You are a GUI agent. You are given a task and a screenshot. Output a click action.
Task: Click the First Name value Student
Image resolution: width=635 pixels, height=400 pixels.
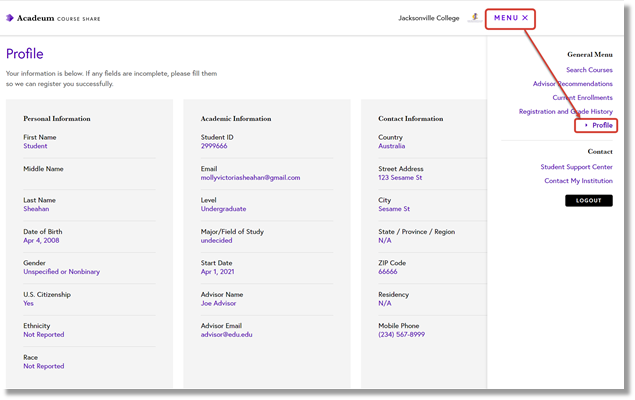click(x=35, y=146)
